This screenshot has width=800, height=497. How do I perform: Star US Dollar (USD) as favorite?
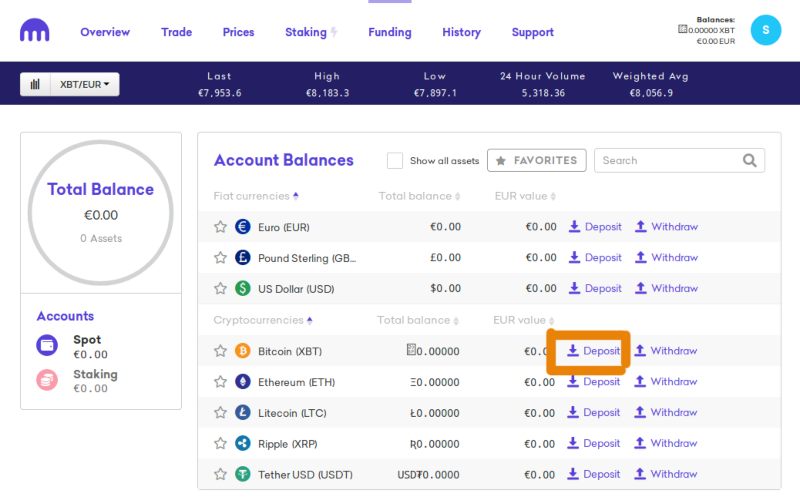point(220,288)
